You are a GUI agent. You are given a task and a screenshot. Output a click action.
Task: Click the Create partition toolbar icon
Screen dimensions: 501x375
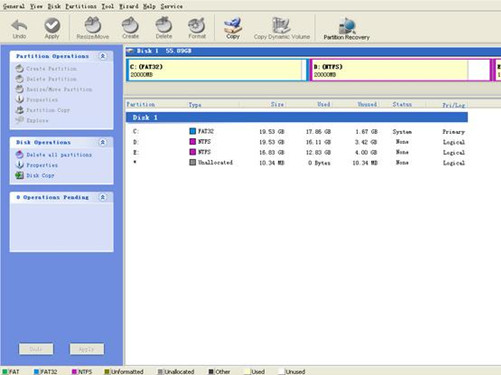(x=130, y=29)
